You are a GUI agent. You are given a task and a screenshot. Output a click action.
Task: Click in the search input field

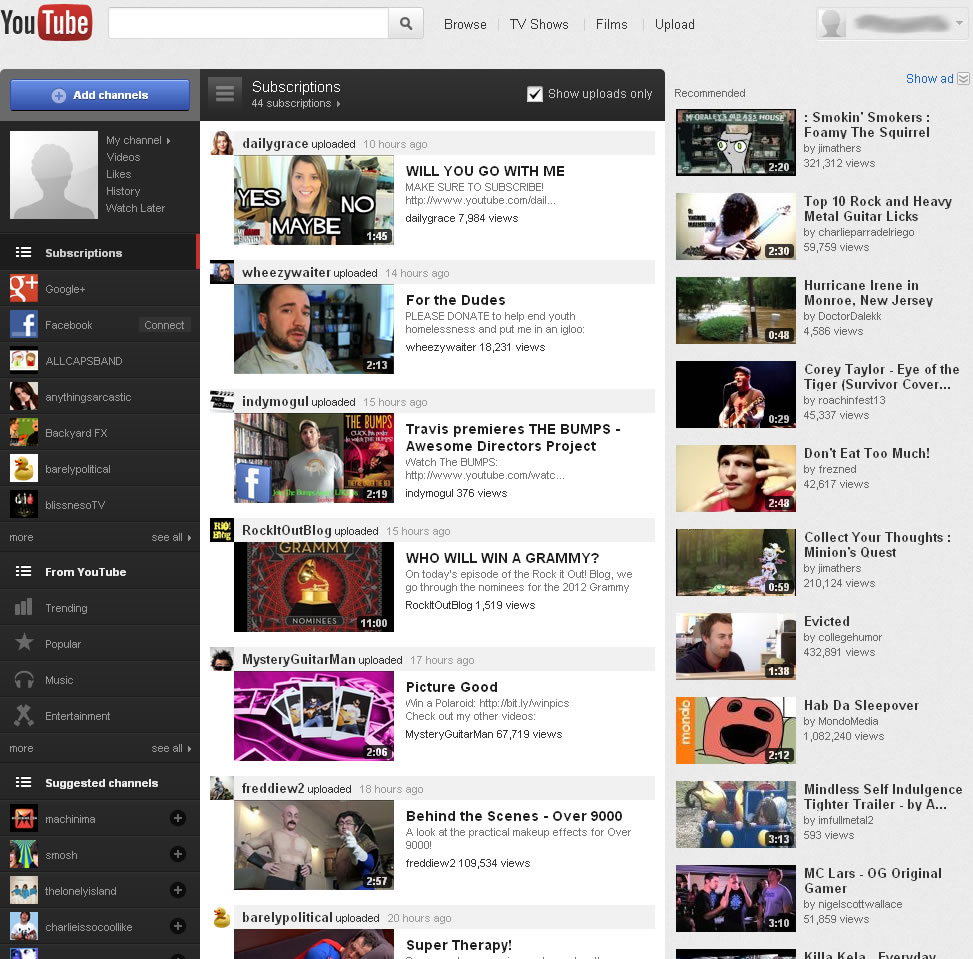point(248,24)
